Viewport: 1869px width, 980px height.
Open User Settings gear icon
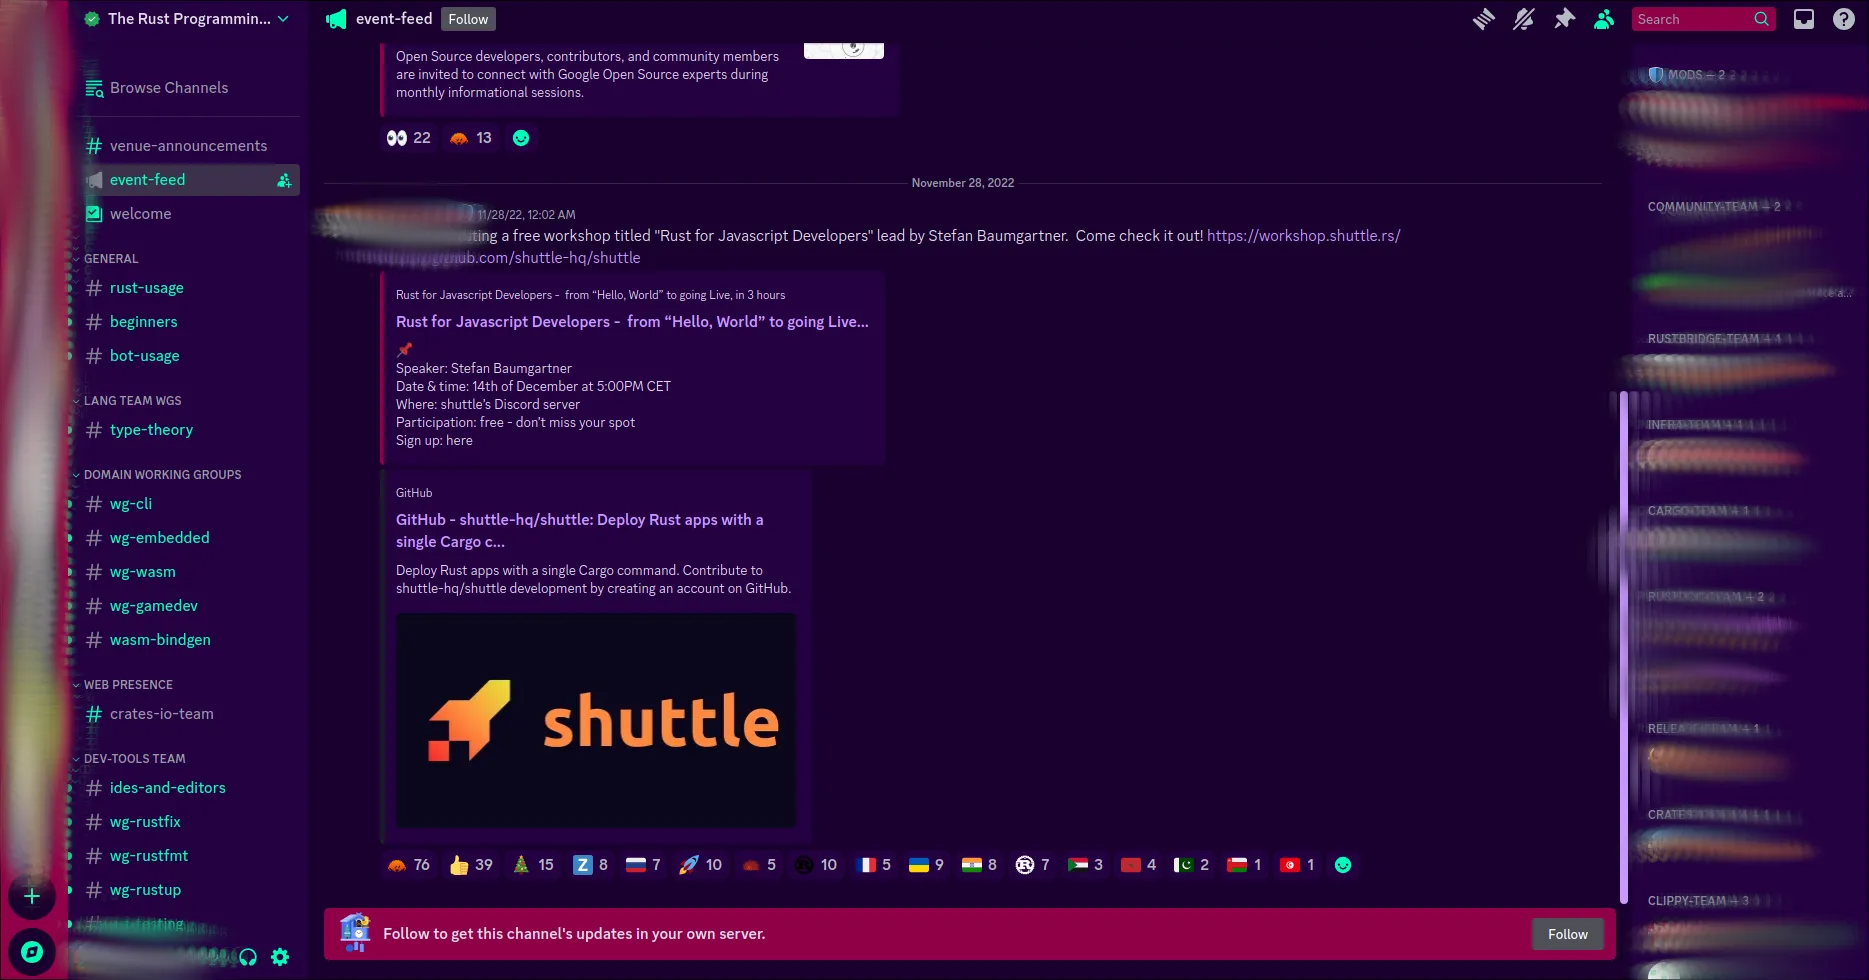click(280, 957)
